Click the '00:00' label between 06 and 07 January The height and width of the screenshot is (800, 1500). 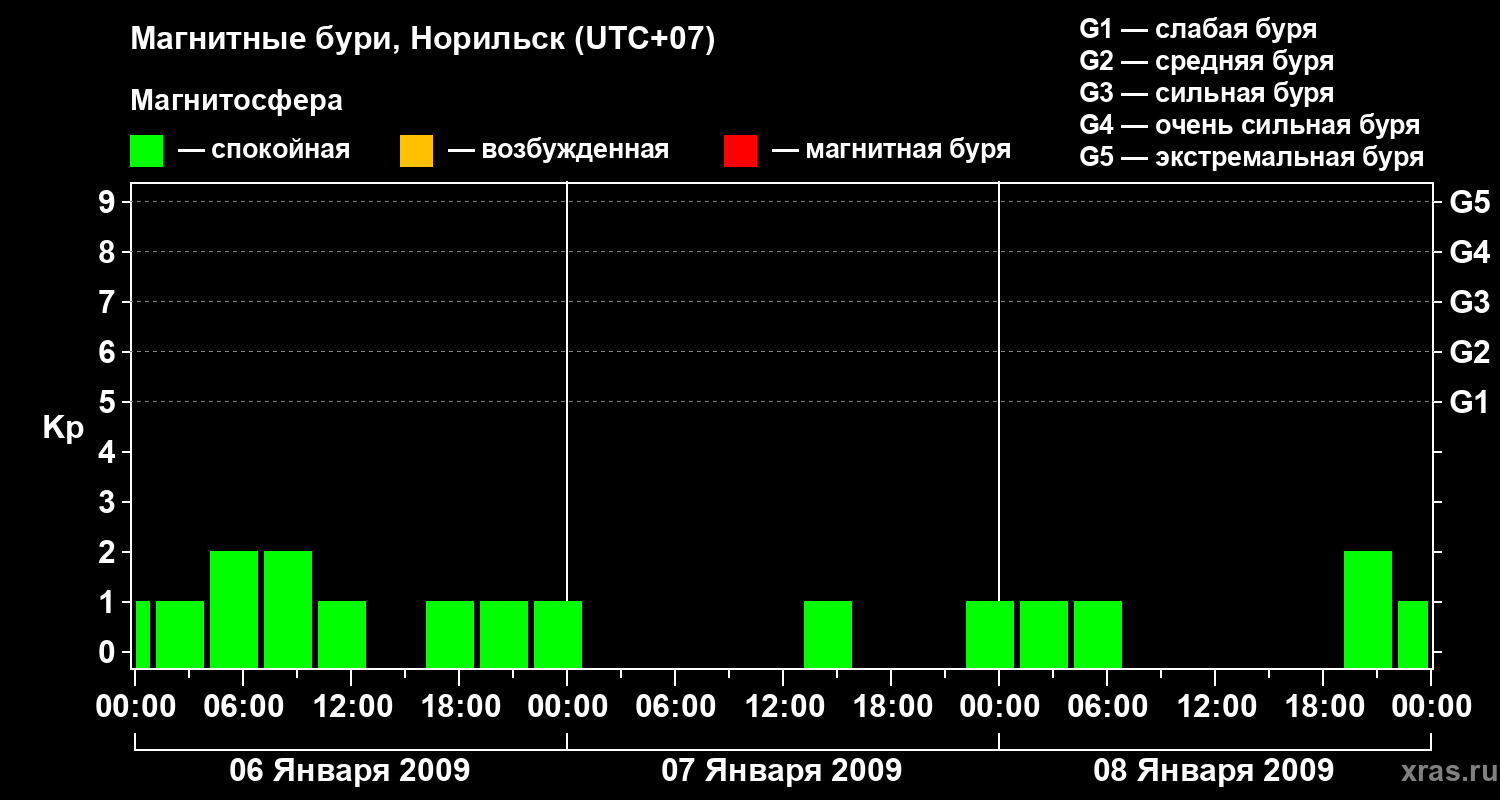pyautogui.click(x=567, y=707)
